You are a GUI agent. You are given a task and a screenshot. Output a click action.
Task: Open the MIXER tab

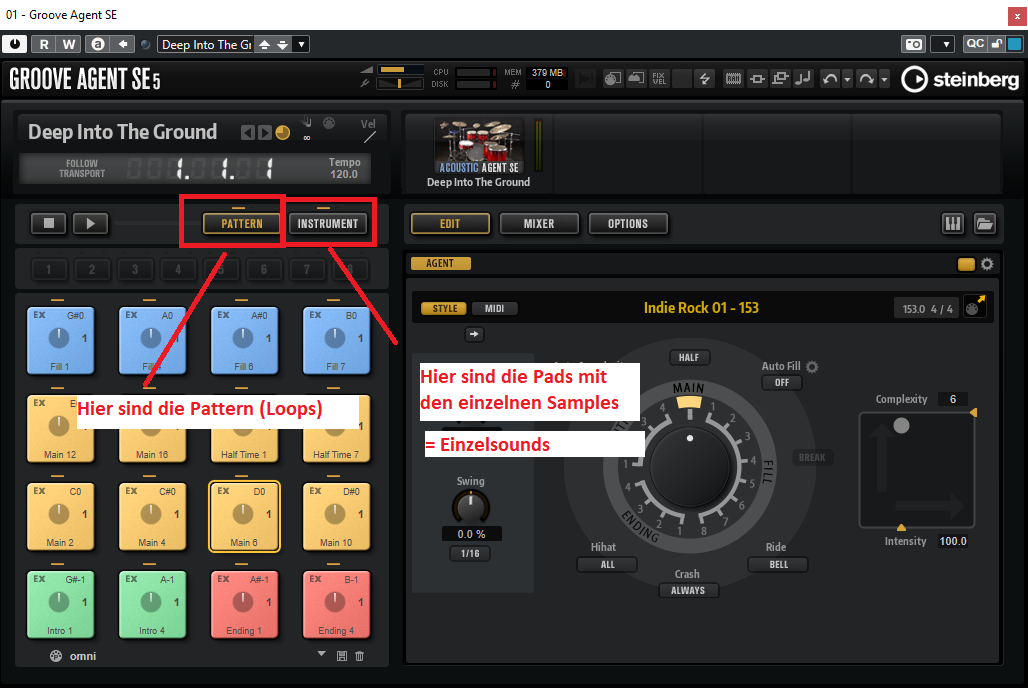[x=539, y=224]
